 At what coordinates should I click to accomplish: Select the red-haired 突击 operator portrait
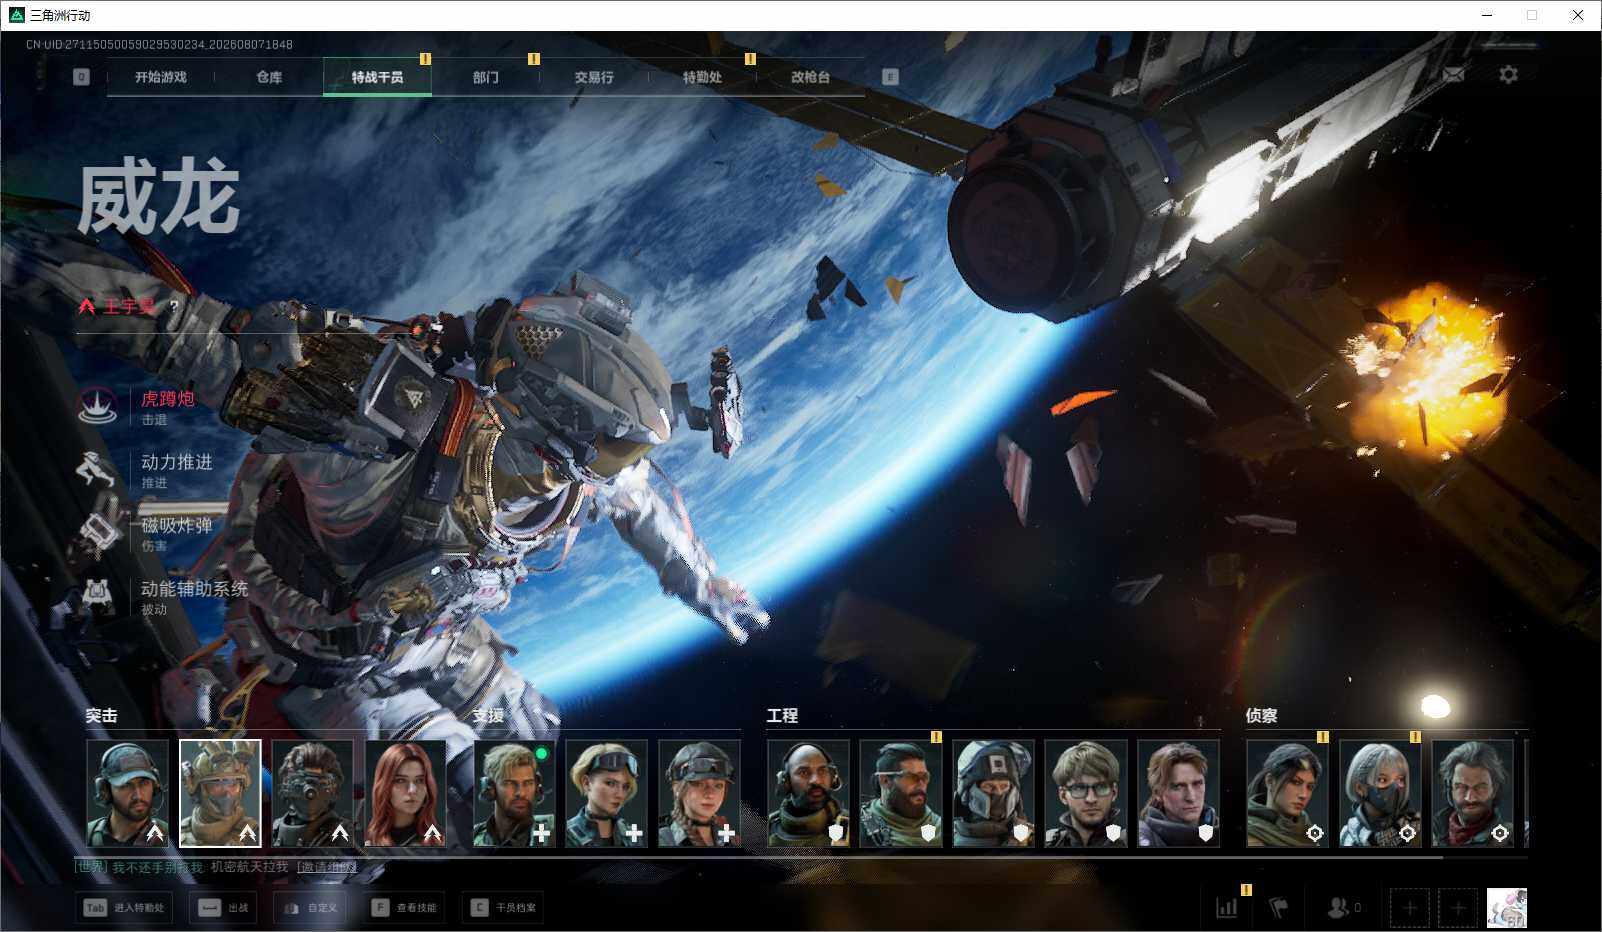[x=405, y=794]
